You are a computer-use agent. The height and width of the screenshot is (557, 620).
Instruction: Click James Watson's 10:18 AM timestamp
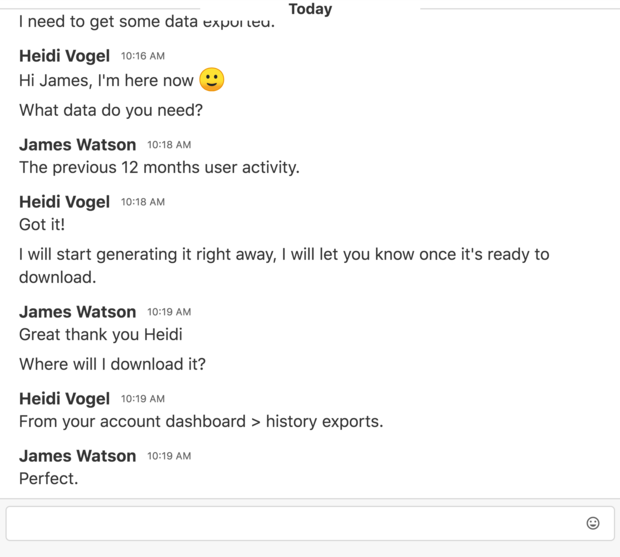169,145
